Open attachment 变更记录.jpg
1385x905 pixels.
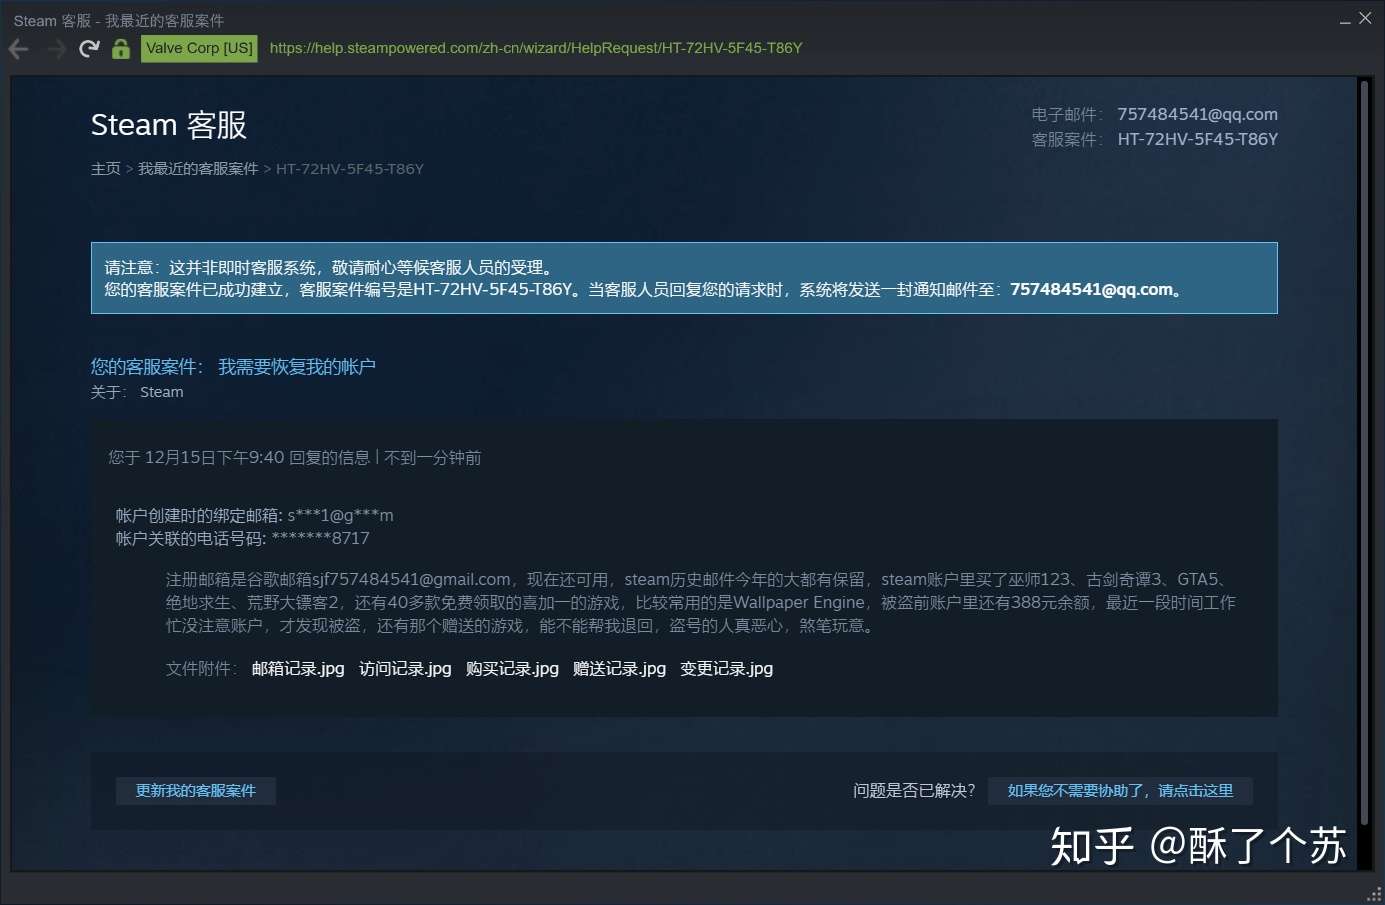click(x=726, y=669)
